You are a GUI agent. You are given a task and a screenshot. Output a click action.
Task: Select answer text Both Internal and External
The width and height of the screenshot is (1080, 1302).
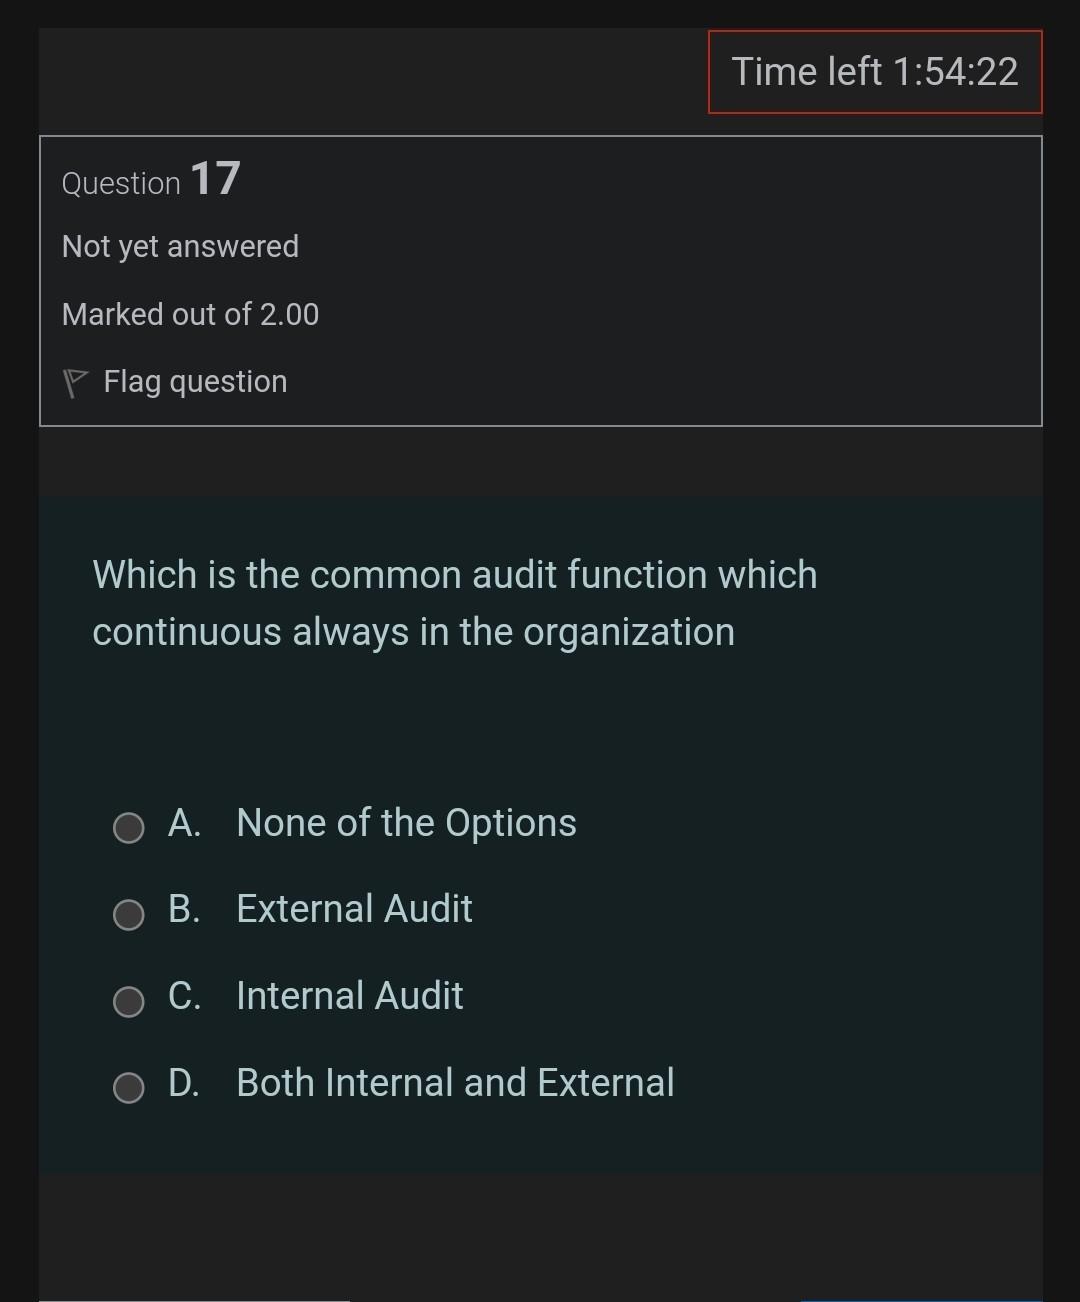[455, 1082]
